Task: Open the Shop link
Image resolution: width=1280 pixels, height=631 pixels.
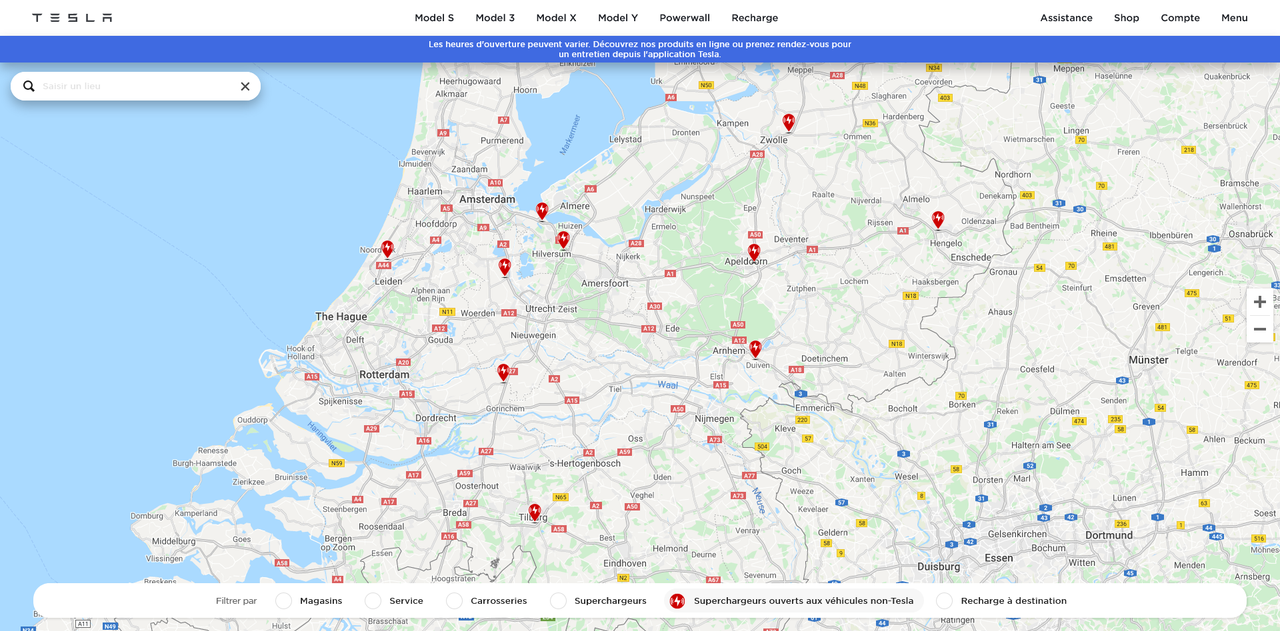Action: 1127,18
